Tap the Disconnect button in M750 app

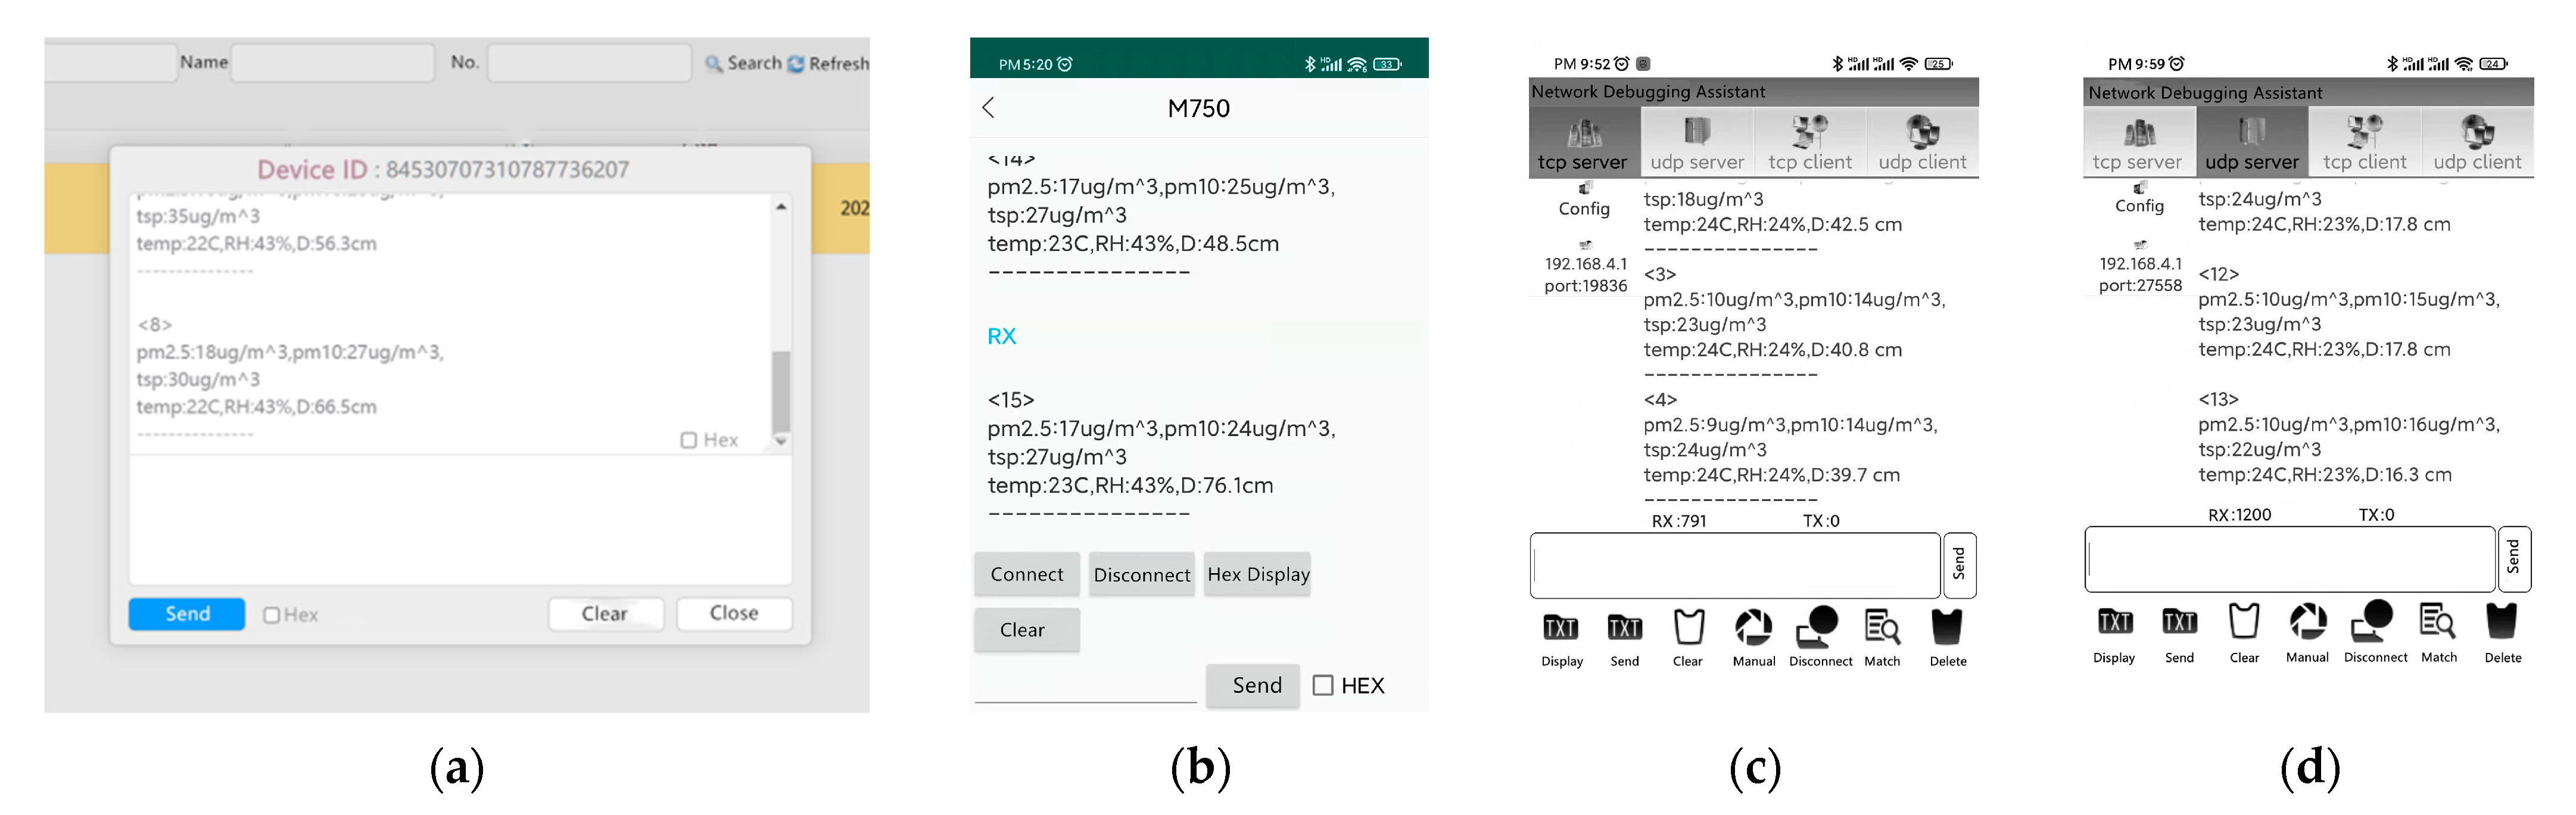point(1142,574)
